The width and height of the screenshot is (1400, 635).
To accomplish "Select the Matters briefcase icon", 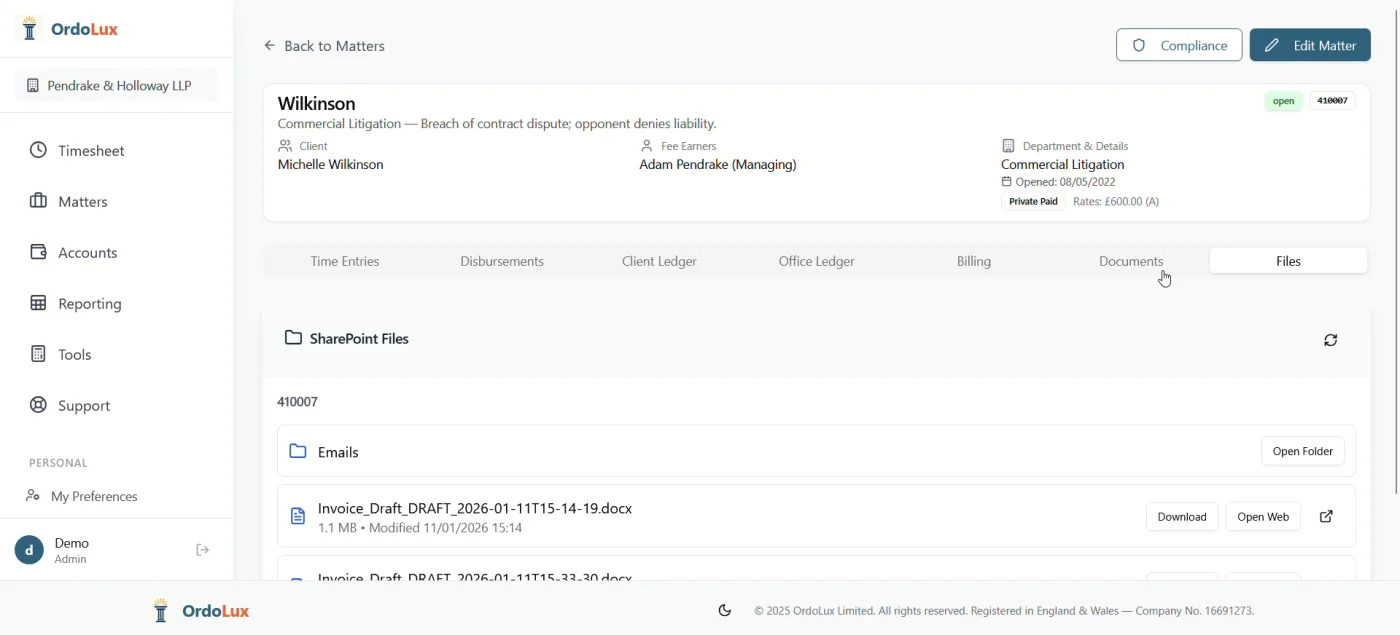I will click(36, 201).
